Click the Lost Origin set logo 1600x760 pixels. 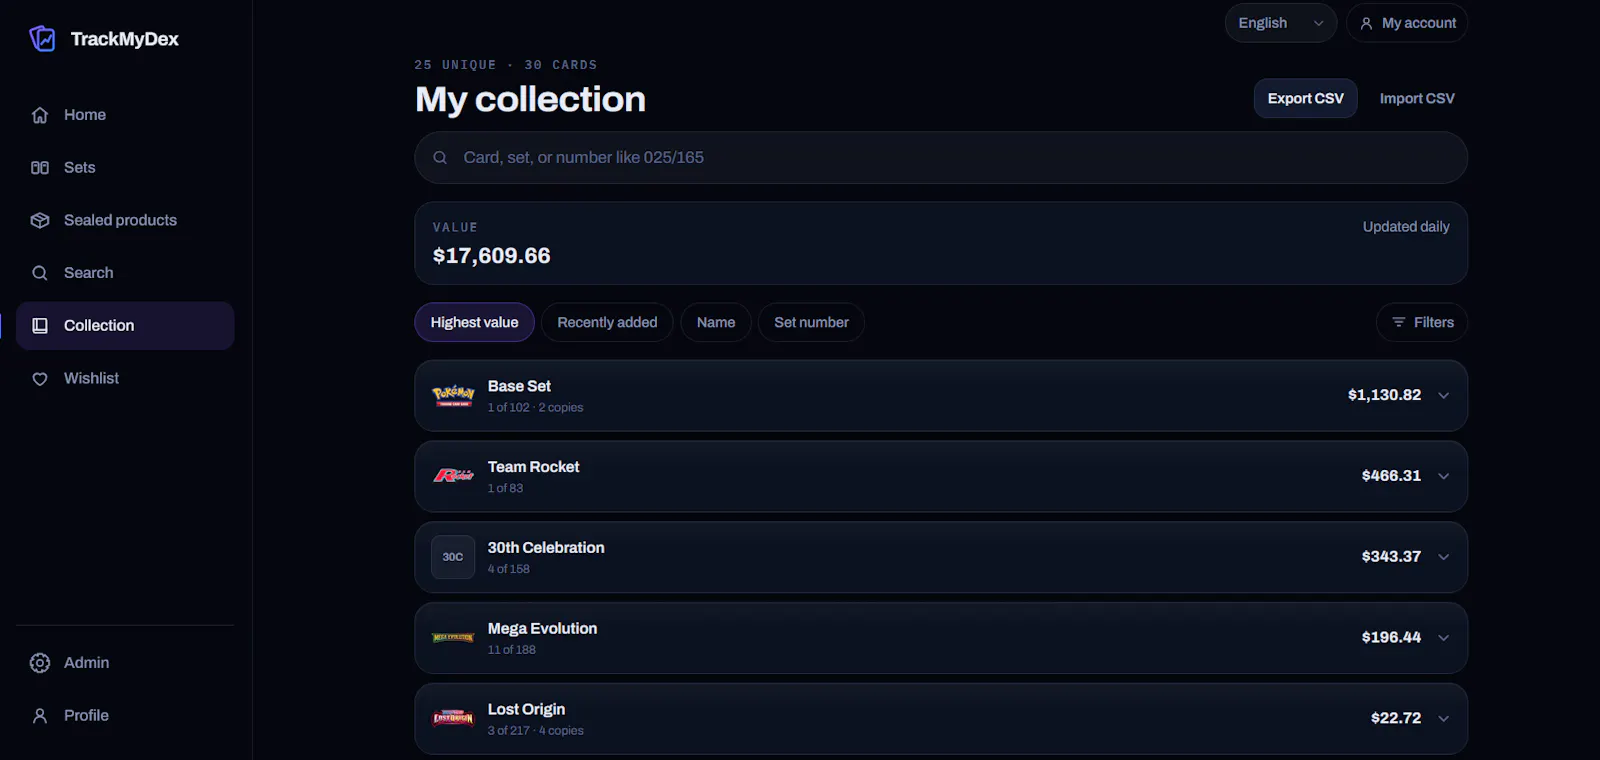pos(453,718)
